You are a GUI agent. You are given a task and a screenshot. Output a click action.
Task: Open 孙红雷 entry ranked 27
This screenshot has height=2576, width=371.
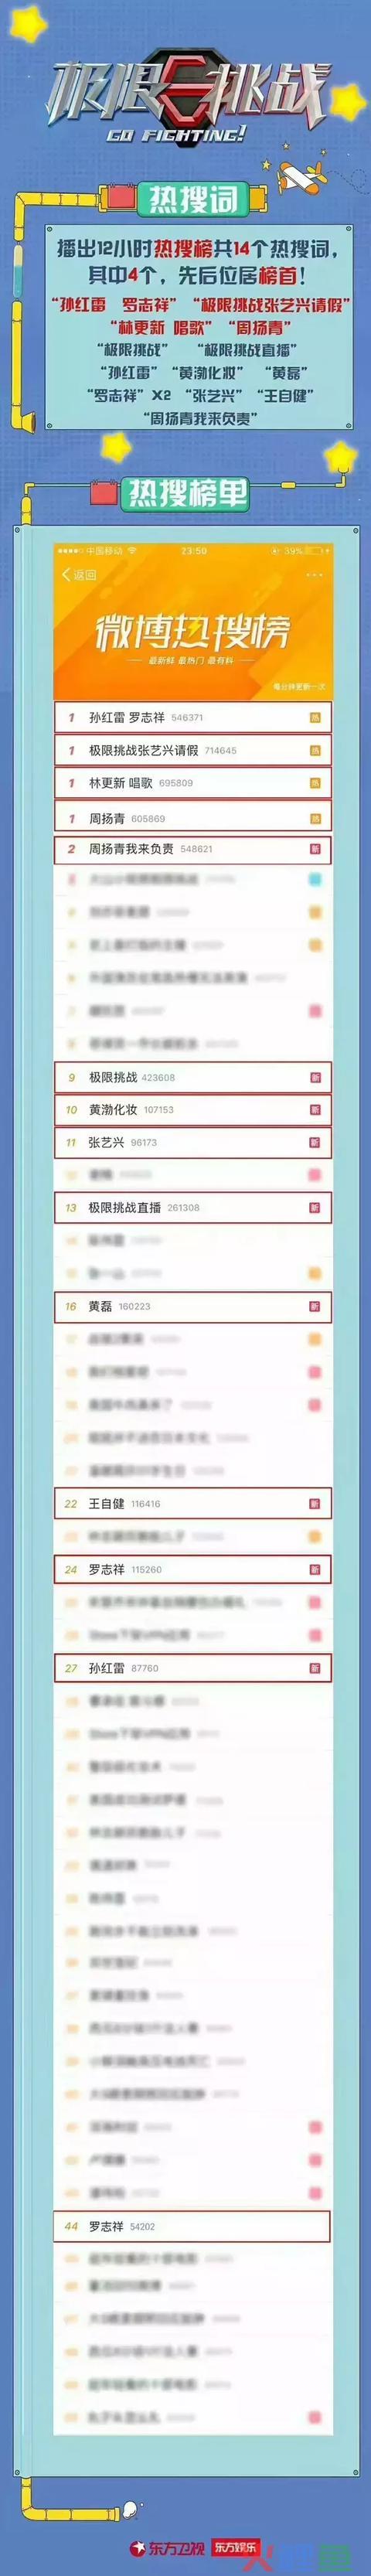point(193,1667)
